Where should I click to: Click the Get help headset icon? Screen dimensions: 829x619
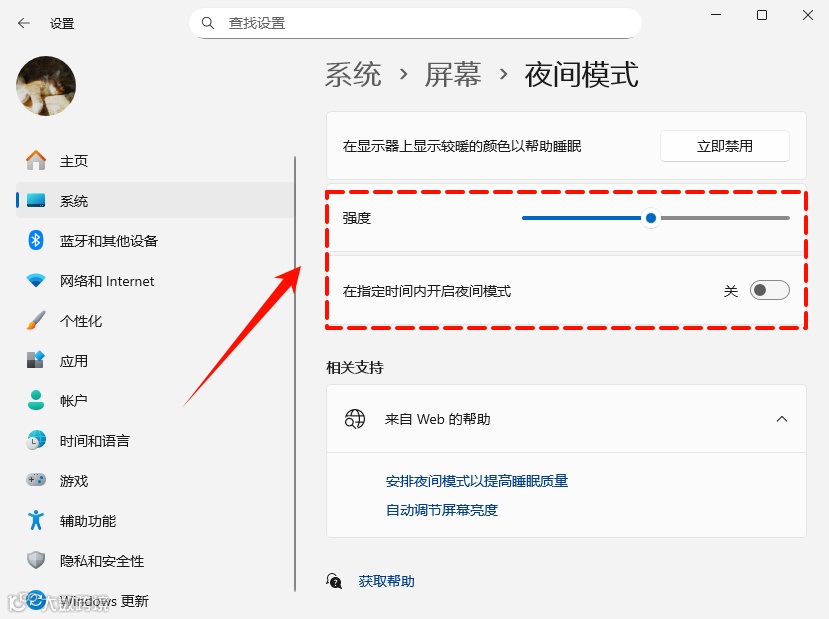coord(334,581)
